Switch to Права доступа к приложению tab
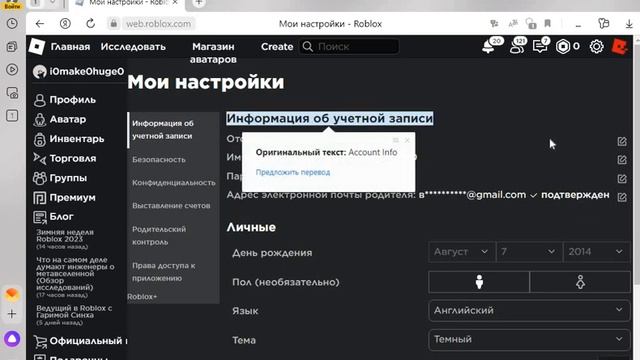The image size is (640, 360). [163, 272]
